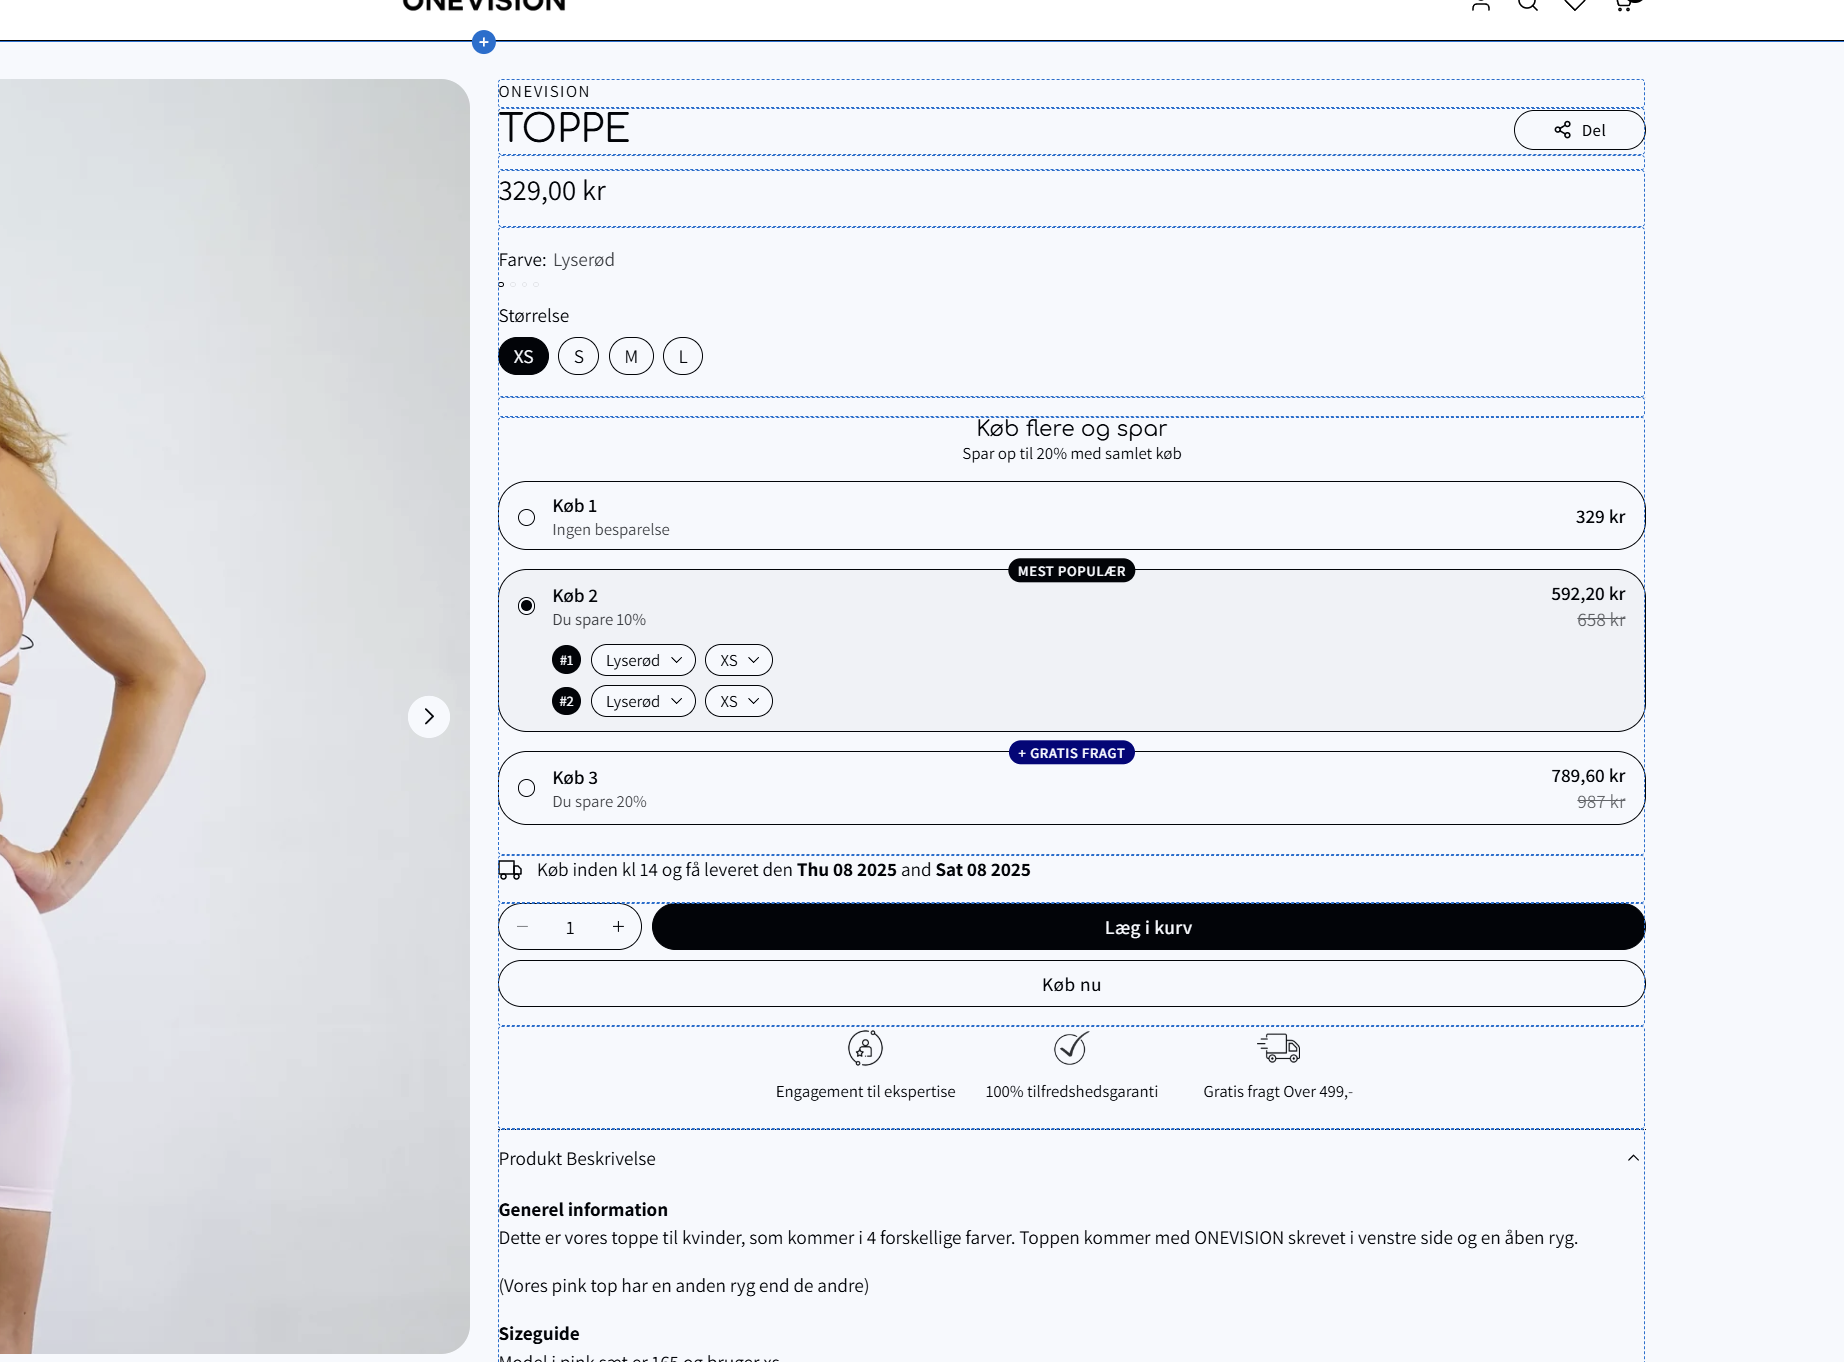Open XS size dropdown for item #2
This screenshot has height=1362, width=1844.
click(739, 701)
